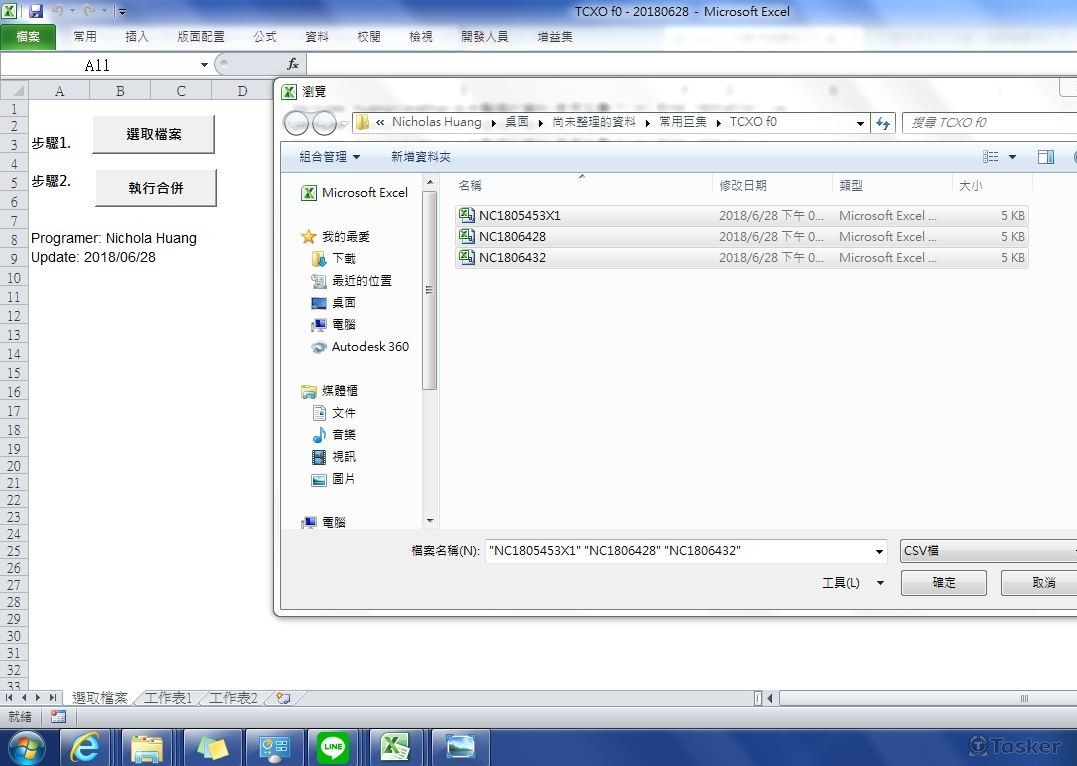Expand the CSV file type dropdown
This screenshot has height=766, width=1077.
[x=986, y=551]
